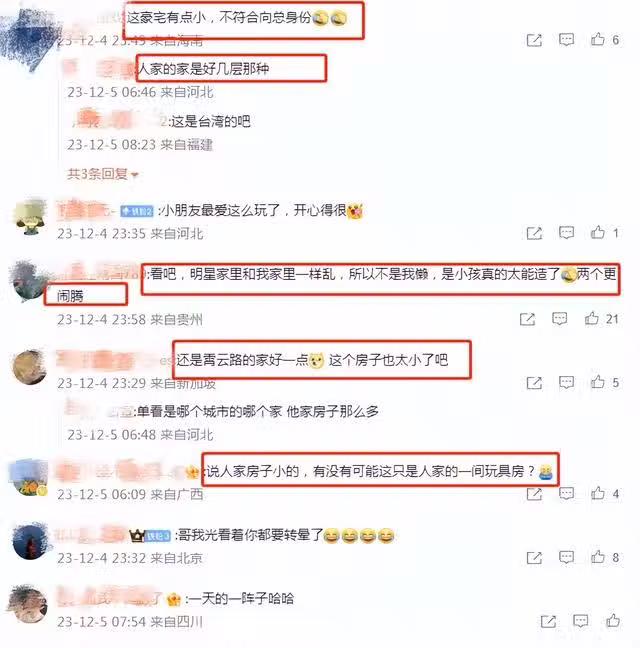Open the reply 人家的家是好几层那种

pyautogui.click(x=203, y=69)
